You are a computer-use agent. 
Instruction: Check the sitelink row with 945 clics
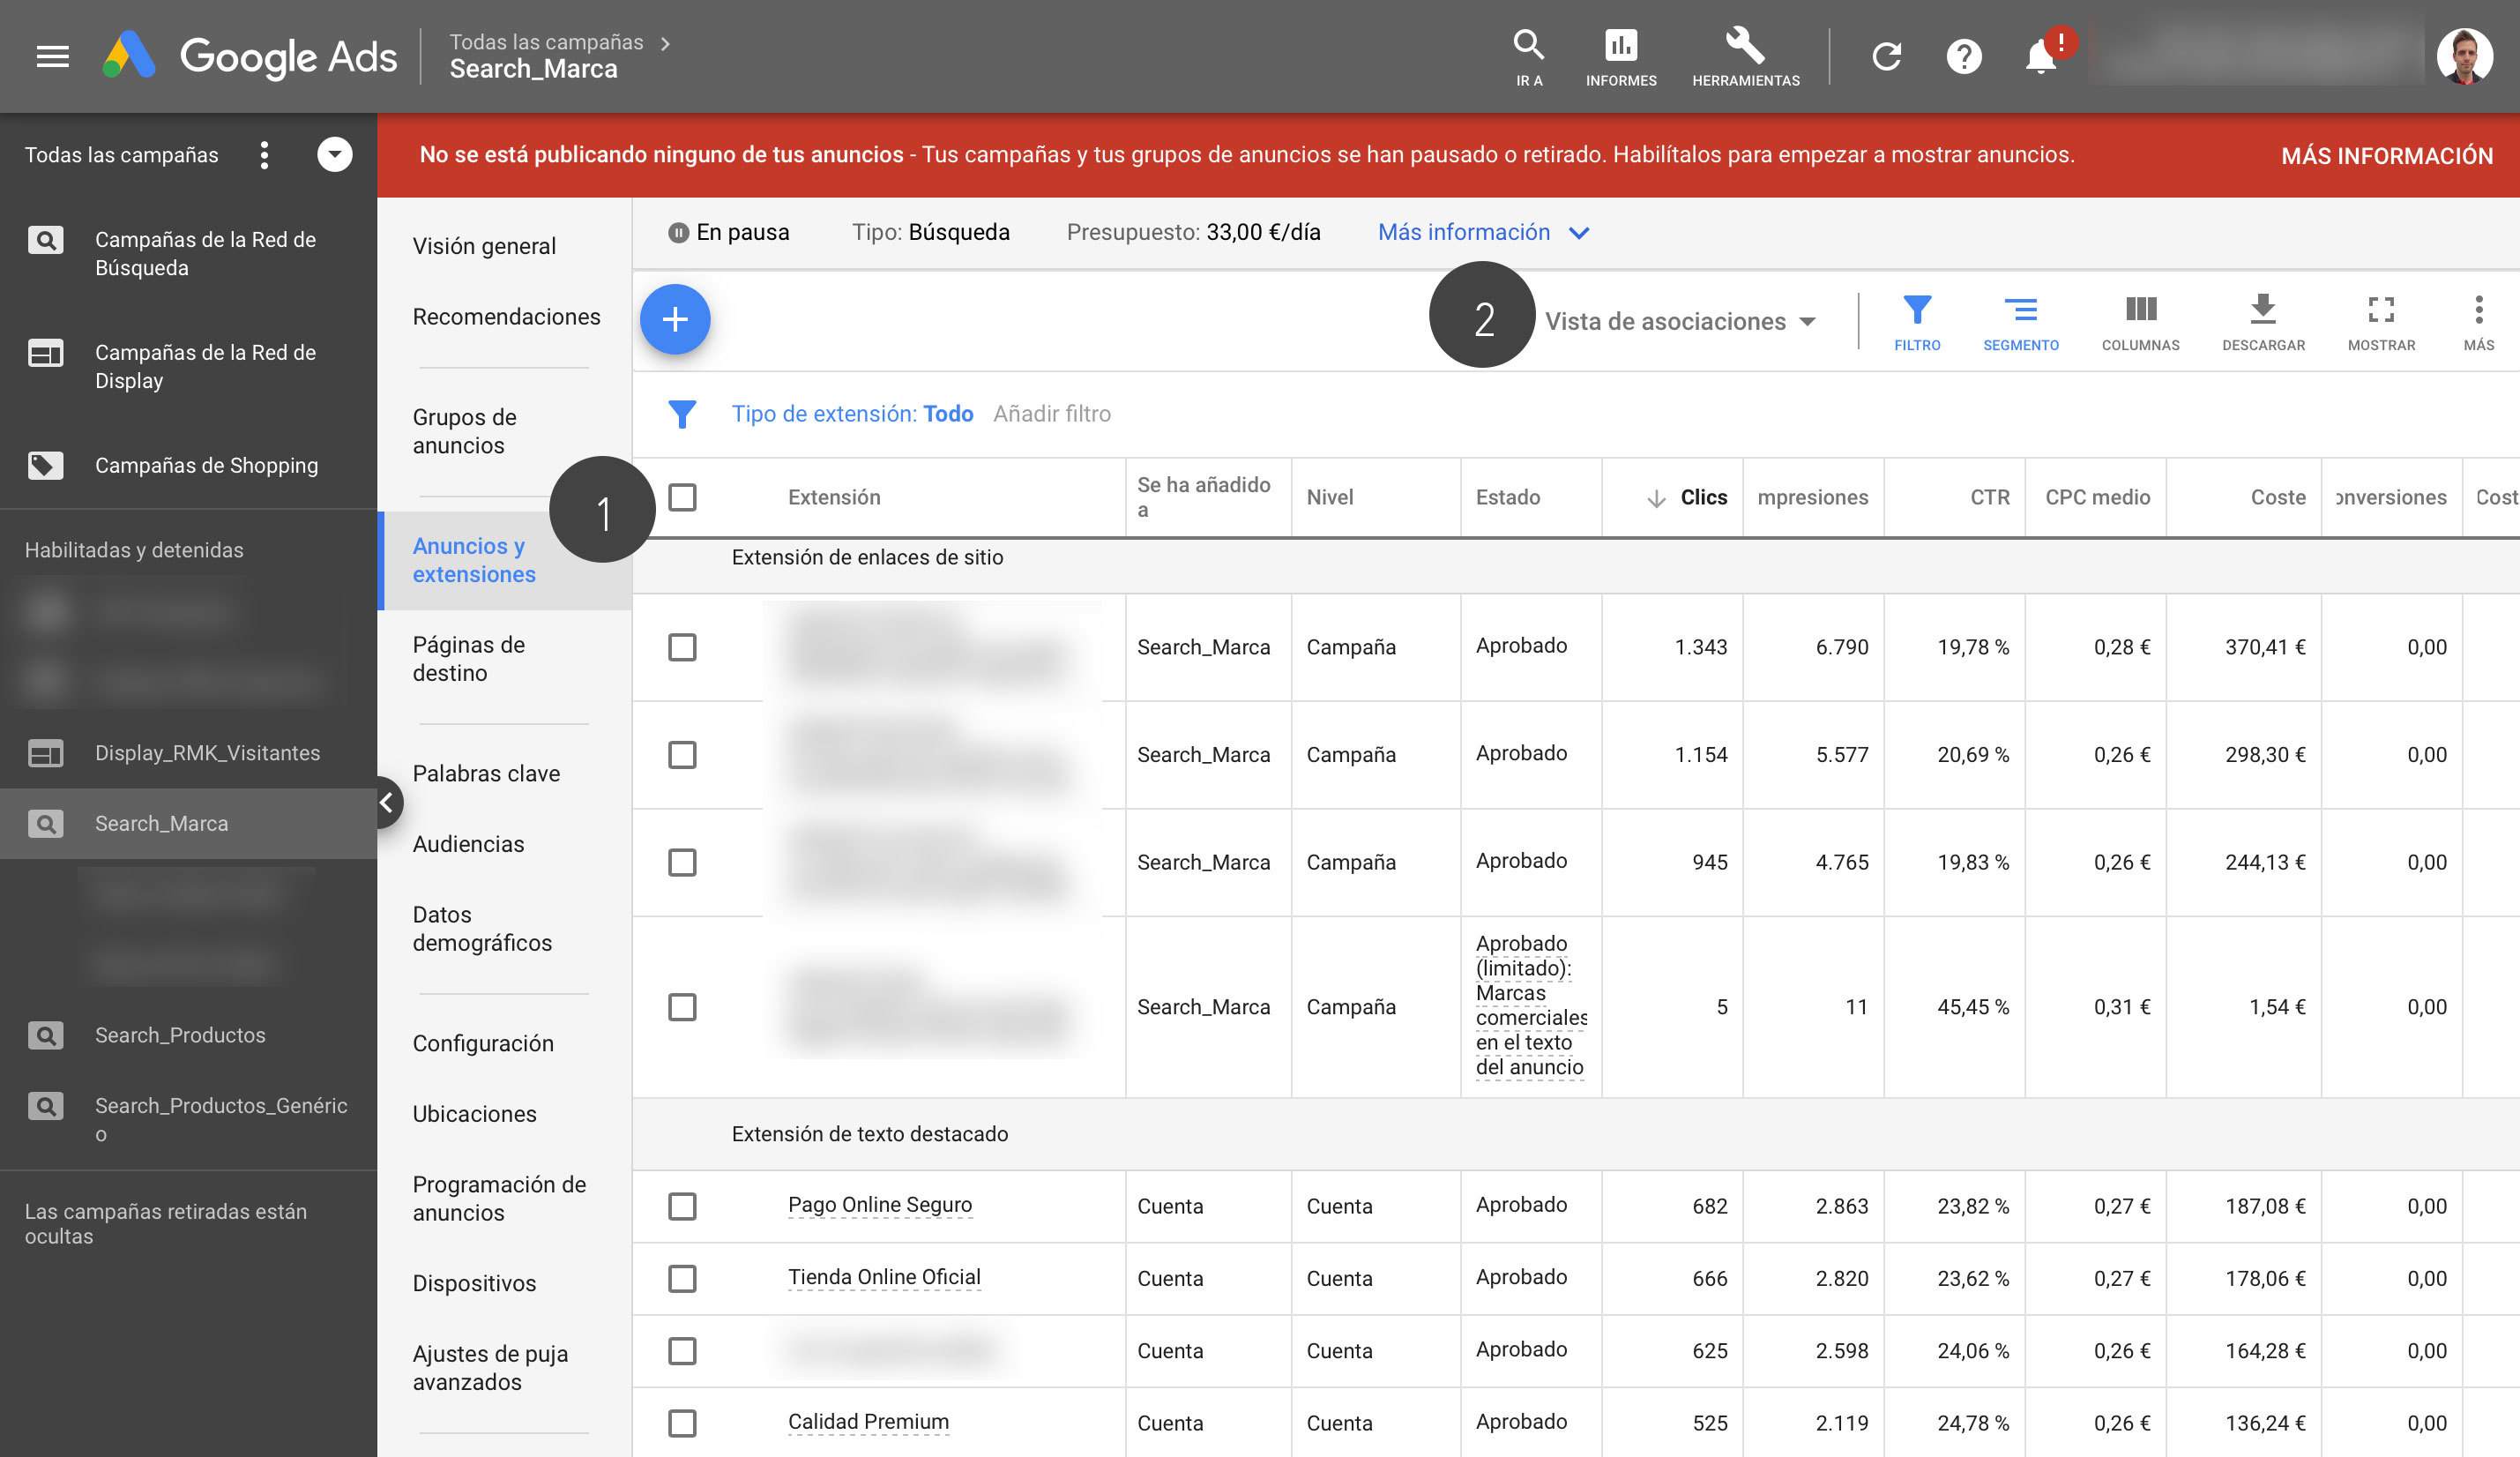682,863
